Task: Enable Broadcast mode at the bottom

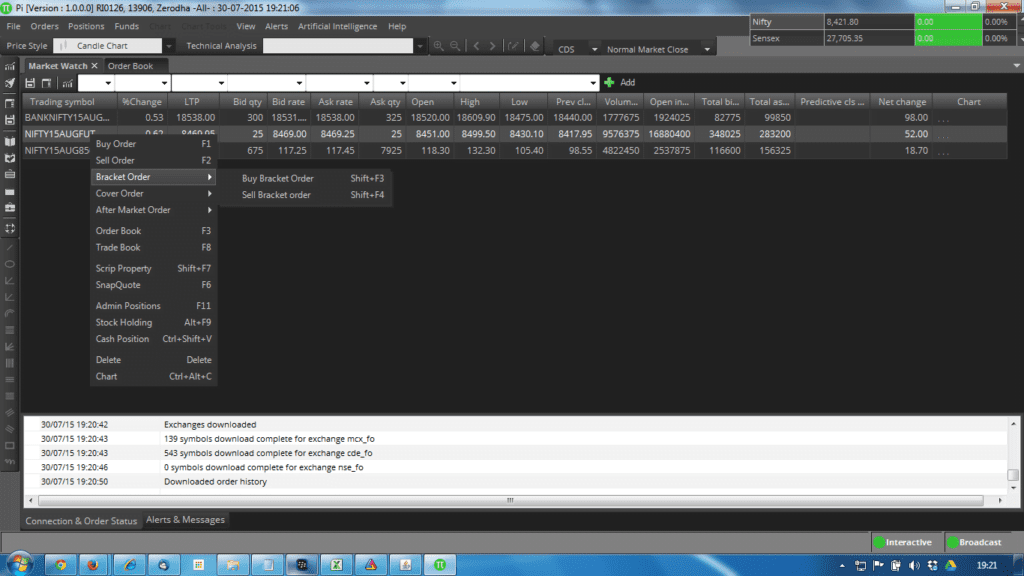Action: [976, 541]
